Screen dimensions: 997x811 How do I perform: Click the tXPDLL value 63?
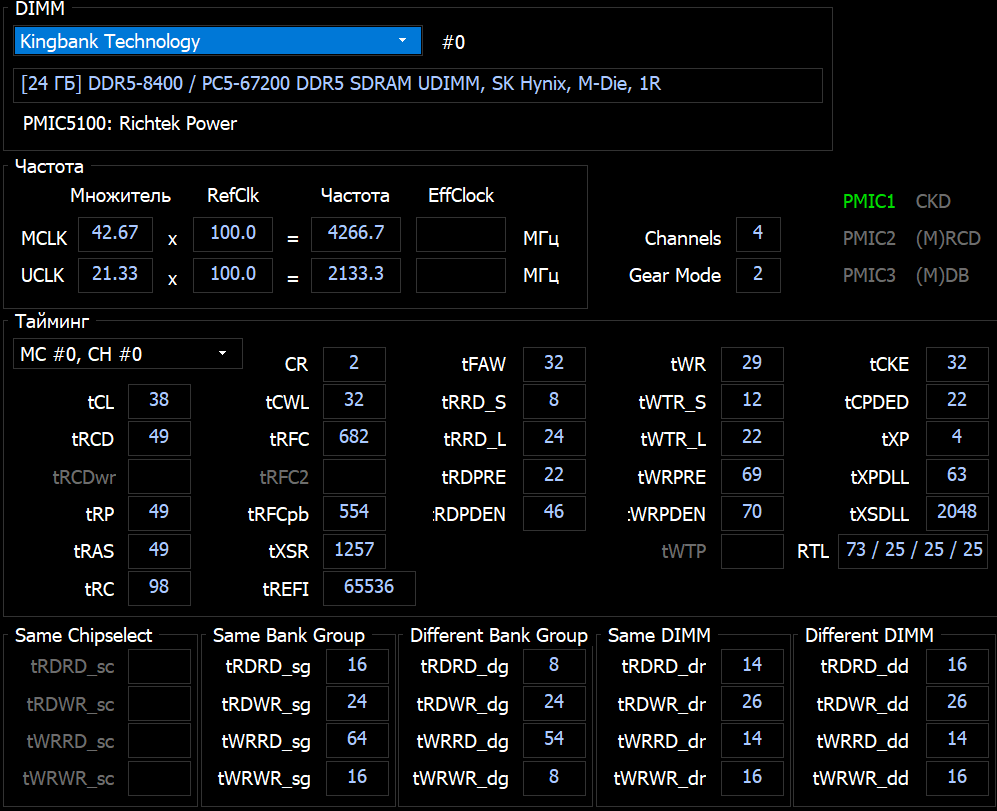point(957,476)
